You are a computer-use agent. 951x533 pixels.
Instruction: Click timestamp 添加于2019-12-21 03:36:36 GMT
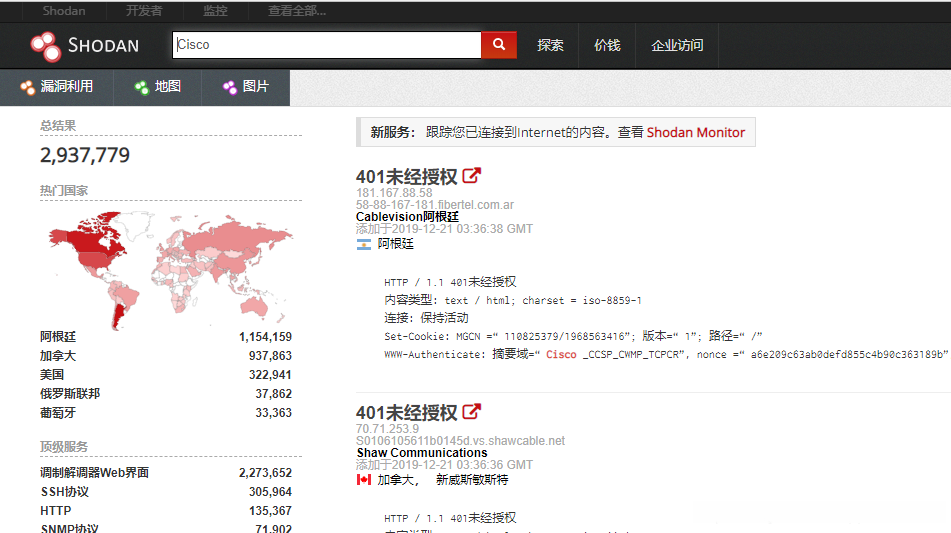point(444,464)
